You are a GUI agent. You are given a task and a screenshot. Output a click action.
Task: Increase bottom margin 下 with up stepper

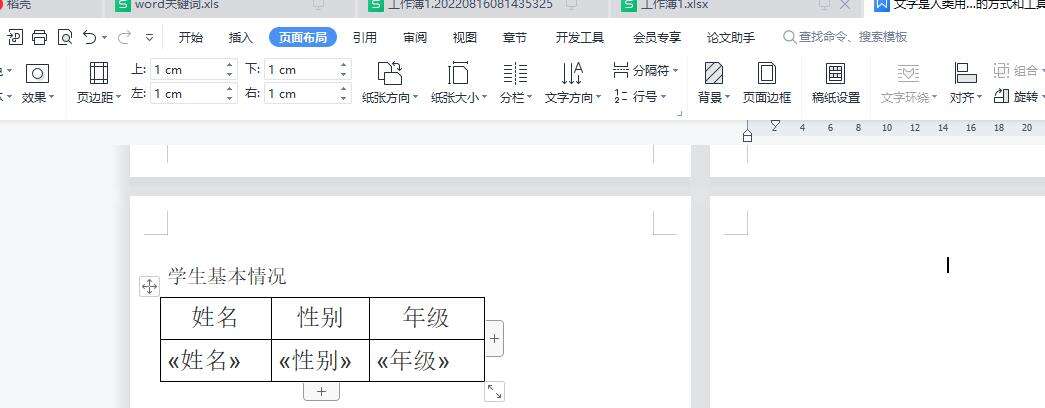click(344, 65)
